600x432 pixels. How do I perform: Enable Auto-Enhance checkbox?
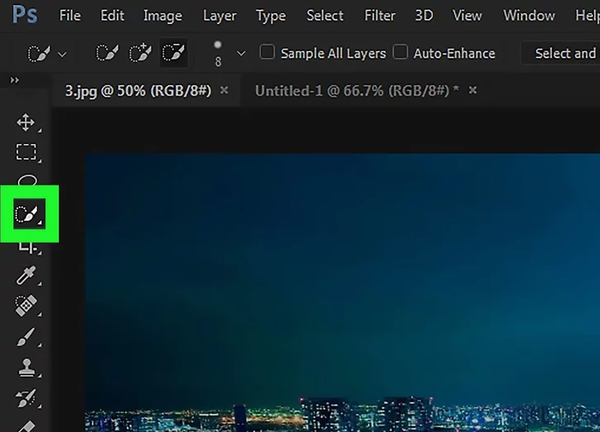(x=400, y=52)
